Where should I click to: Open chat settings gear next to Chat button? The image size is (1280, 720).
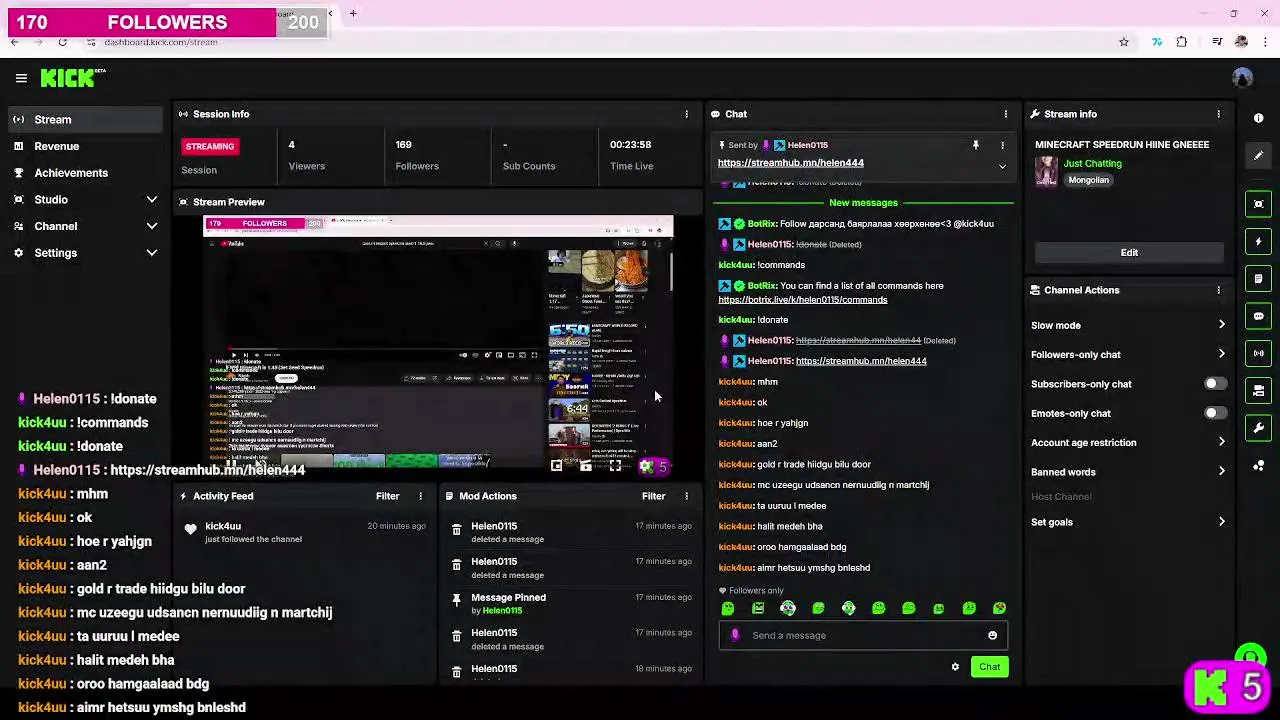[955, 667]
